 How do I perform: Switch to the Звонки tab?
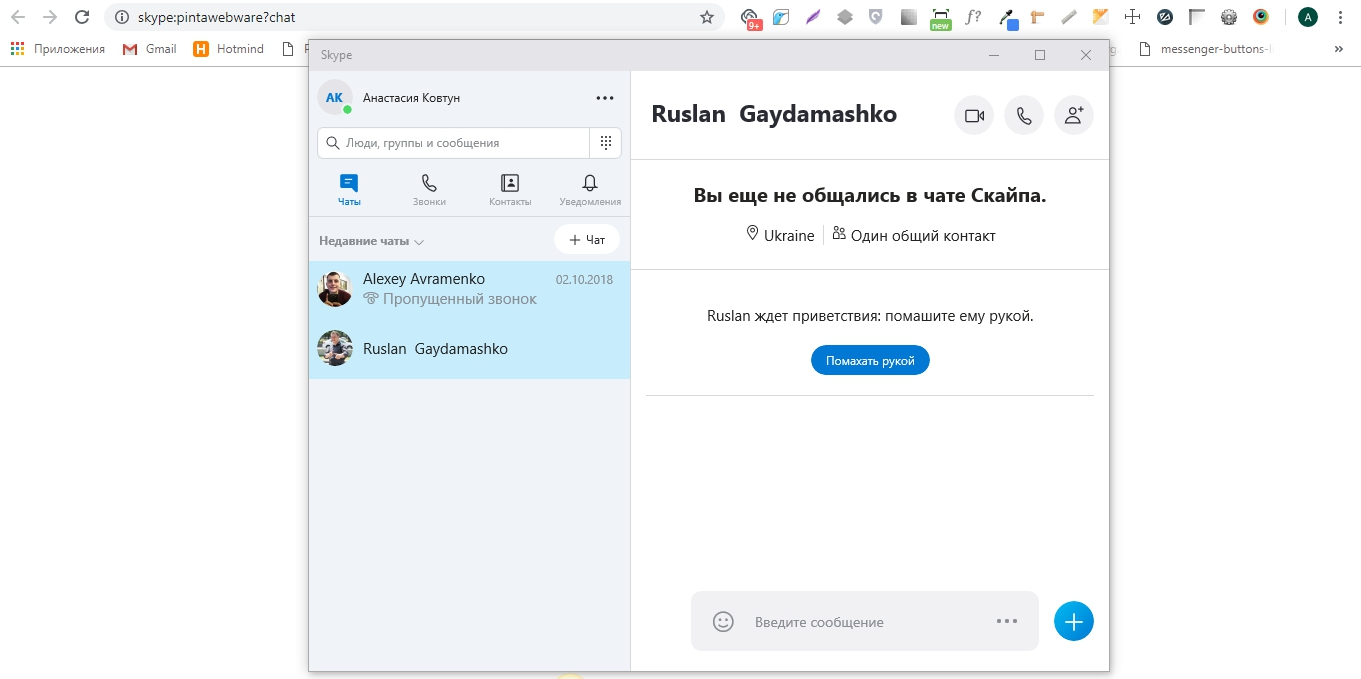coord(429,190)
